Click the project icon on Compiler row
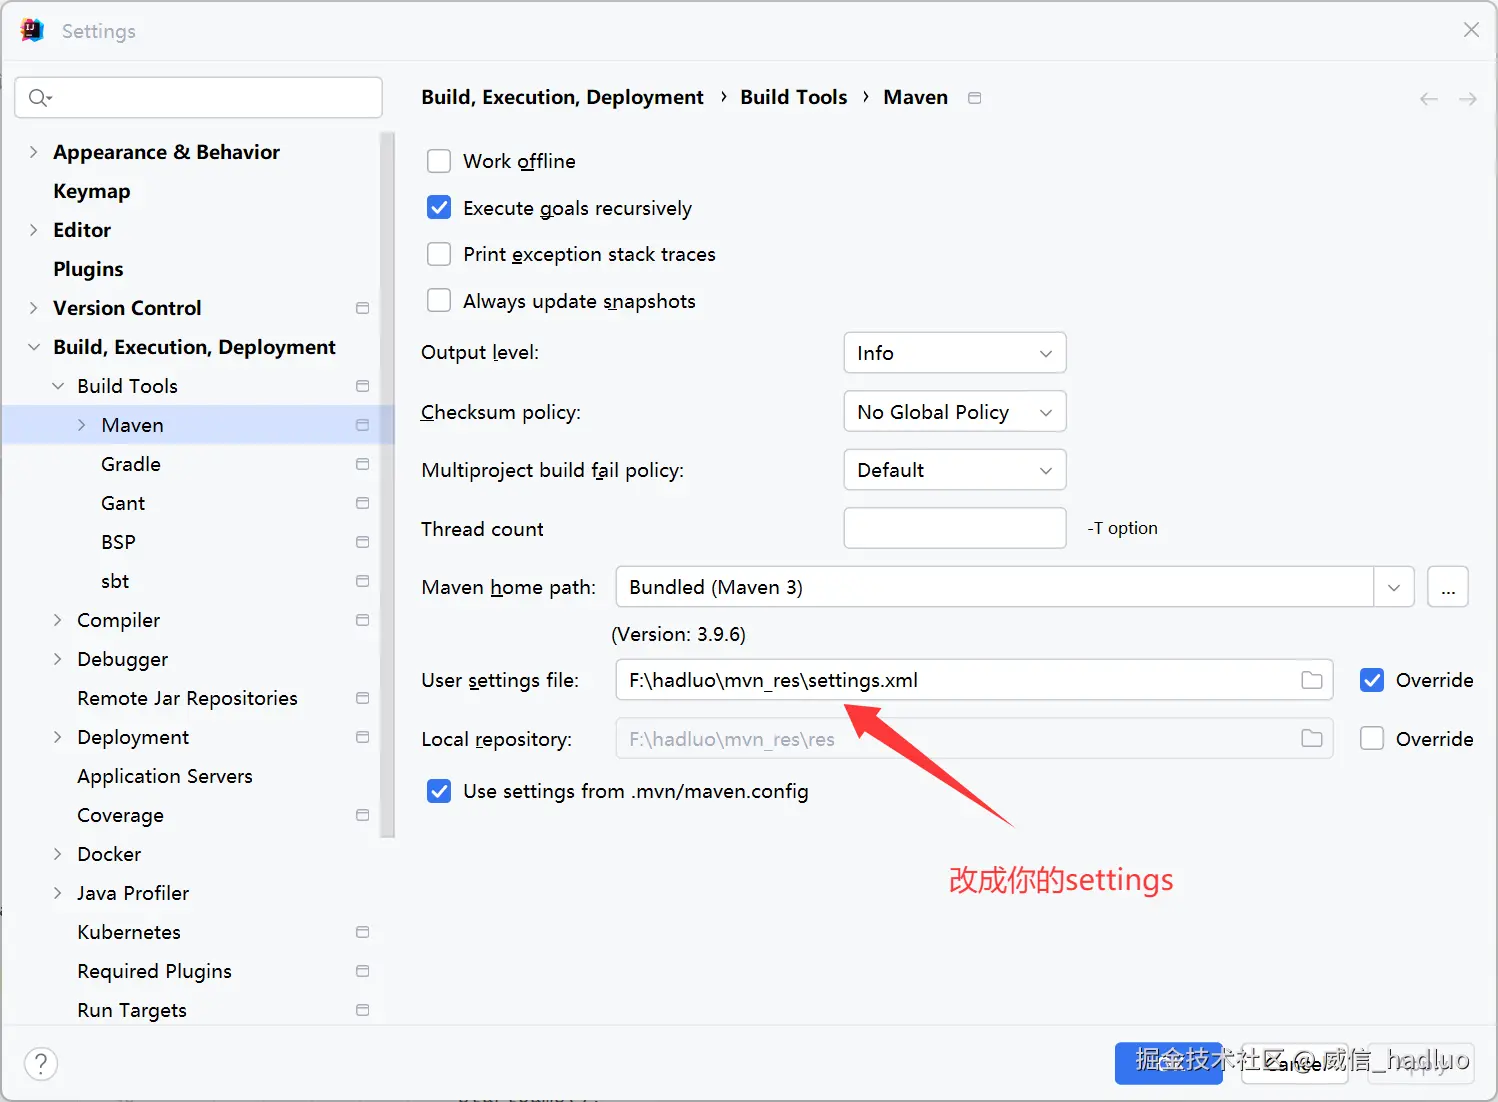This screenshot has height=1102, width=1498. pyautogui.click(x=363, y=620)
